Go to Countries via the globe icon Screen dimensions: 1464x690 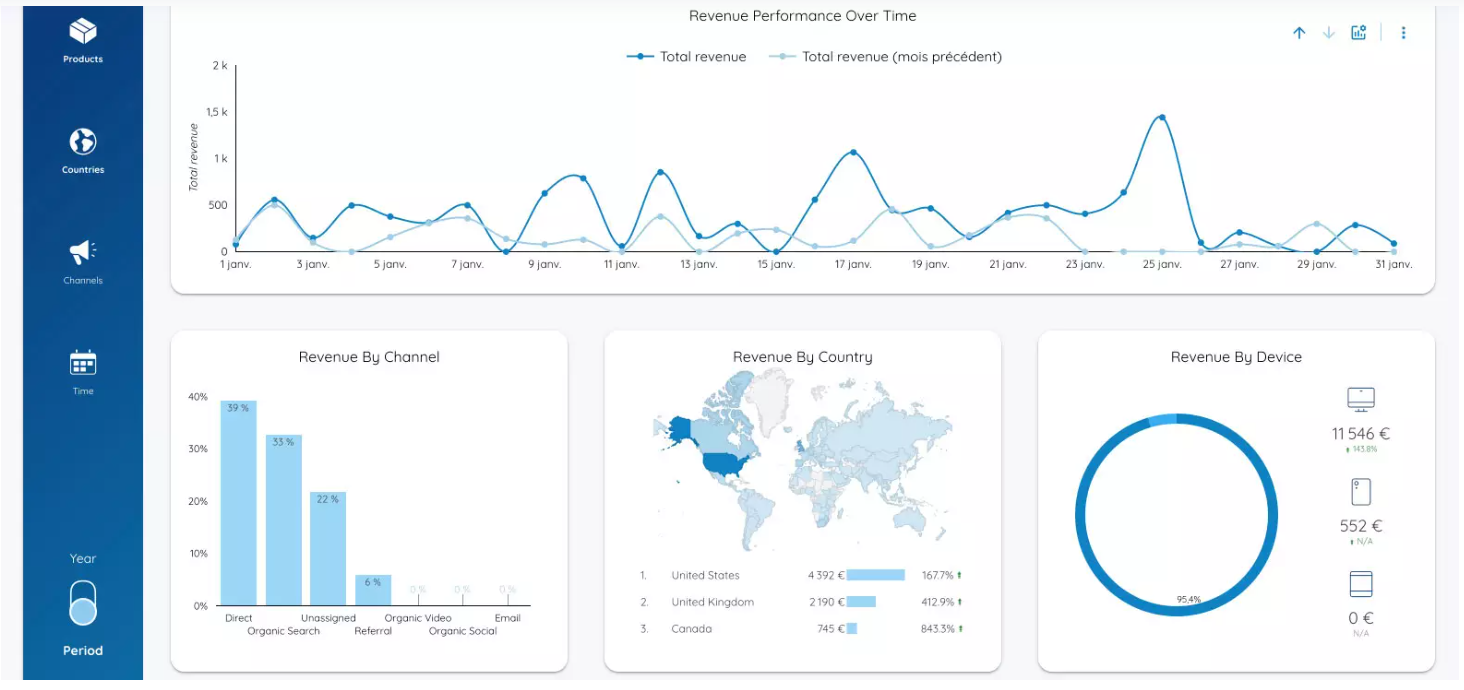83,141
